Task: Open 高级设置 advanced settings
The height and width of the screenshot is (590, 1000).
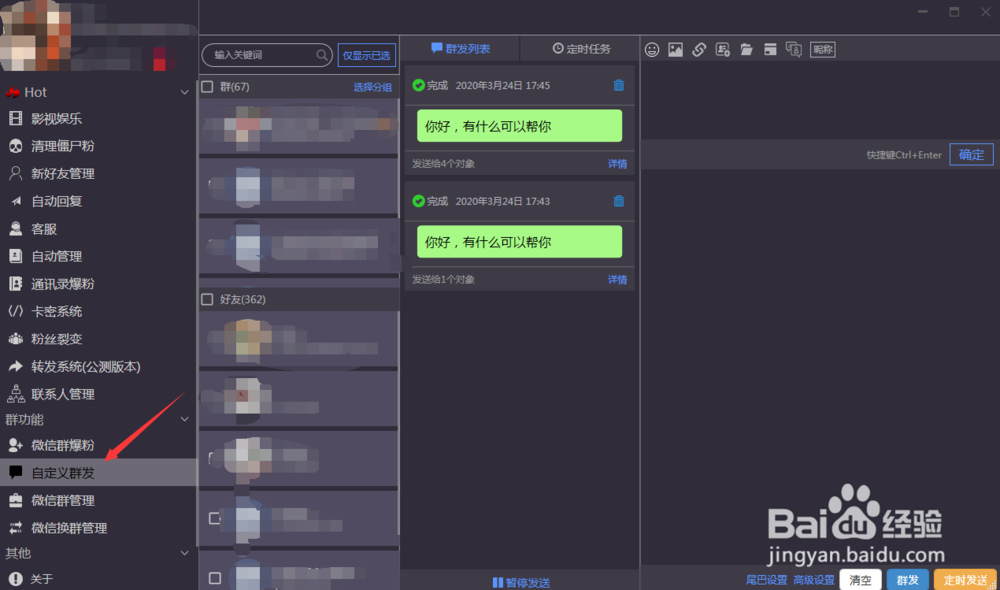Action: [814, 580]
